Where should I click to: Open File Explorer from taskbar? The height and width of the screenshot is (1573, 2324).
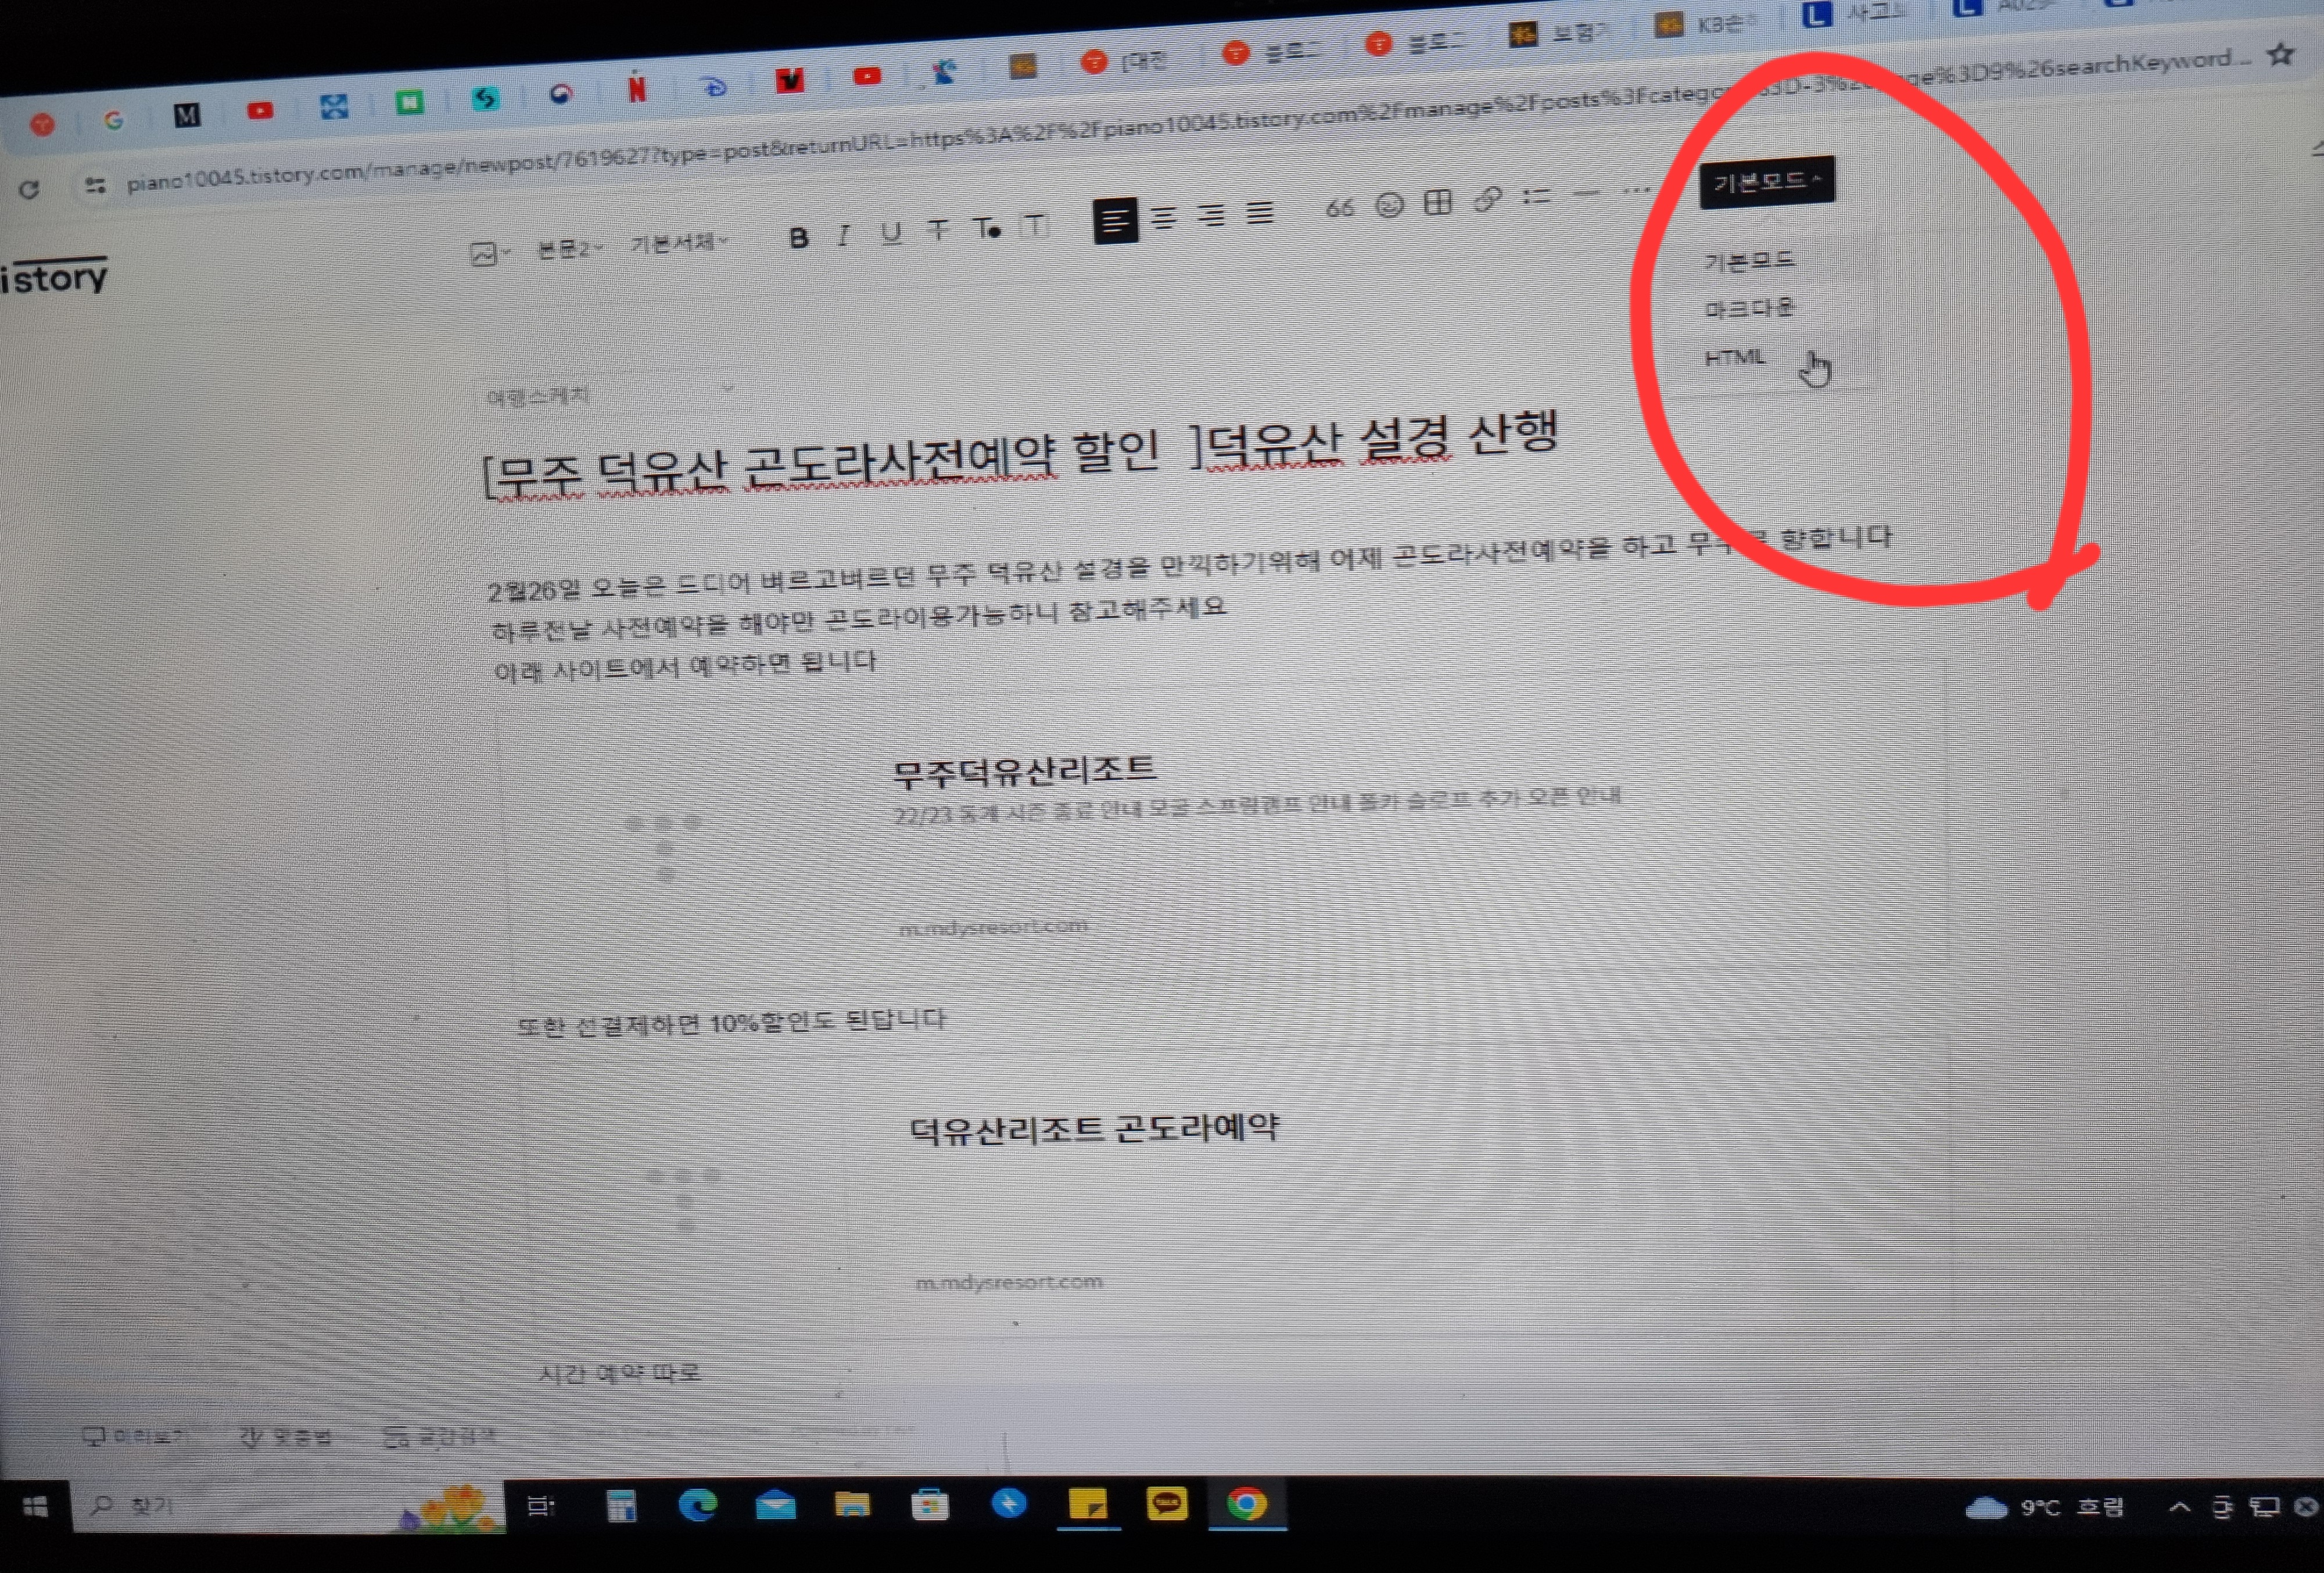pyautogui.click(x=852, y=1504)
